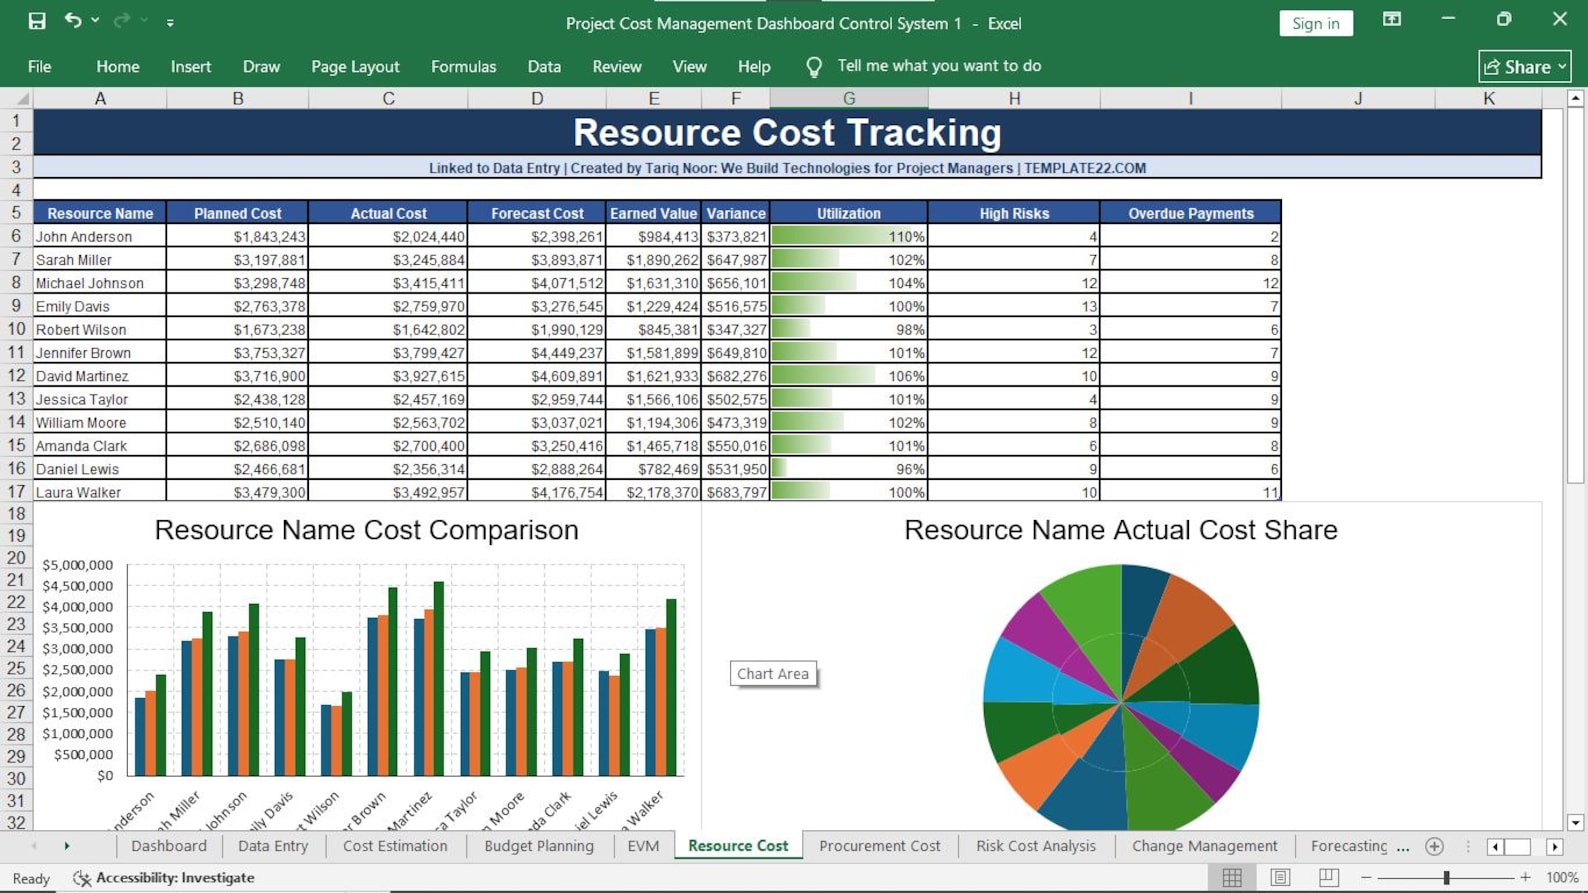Click the zoom out minus button

click(1366, 877)
